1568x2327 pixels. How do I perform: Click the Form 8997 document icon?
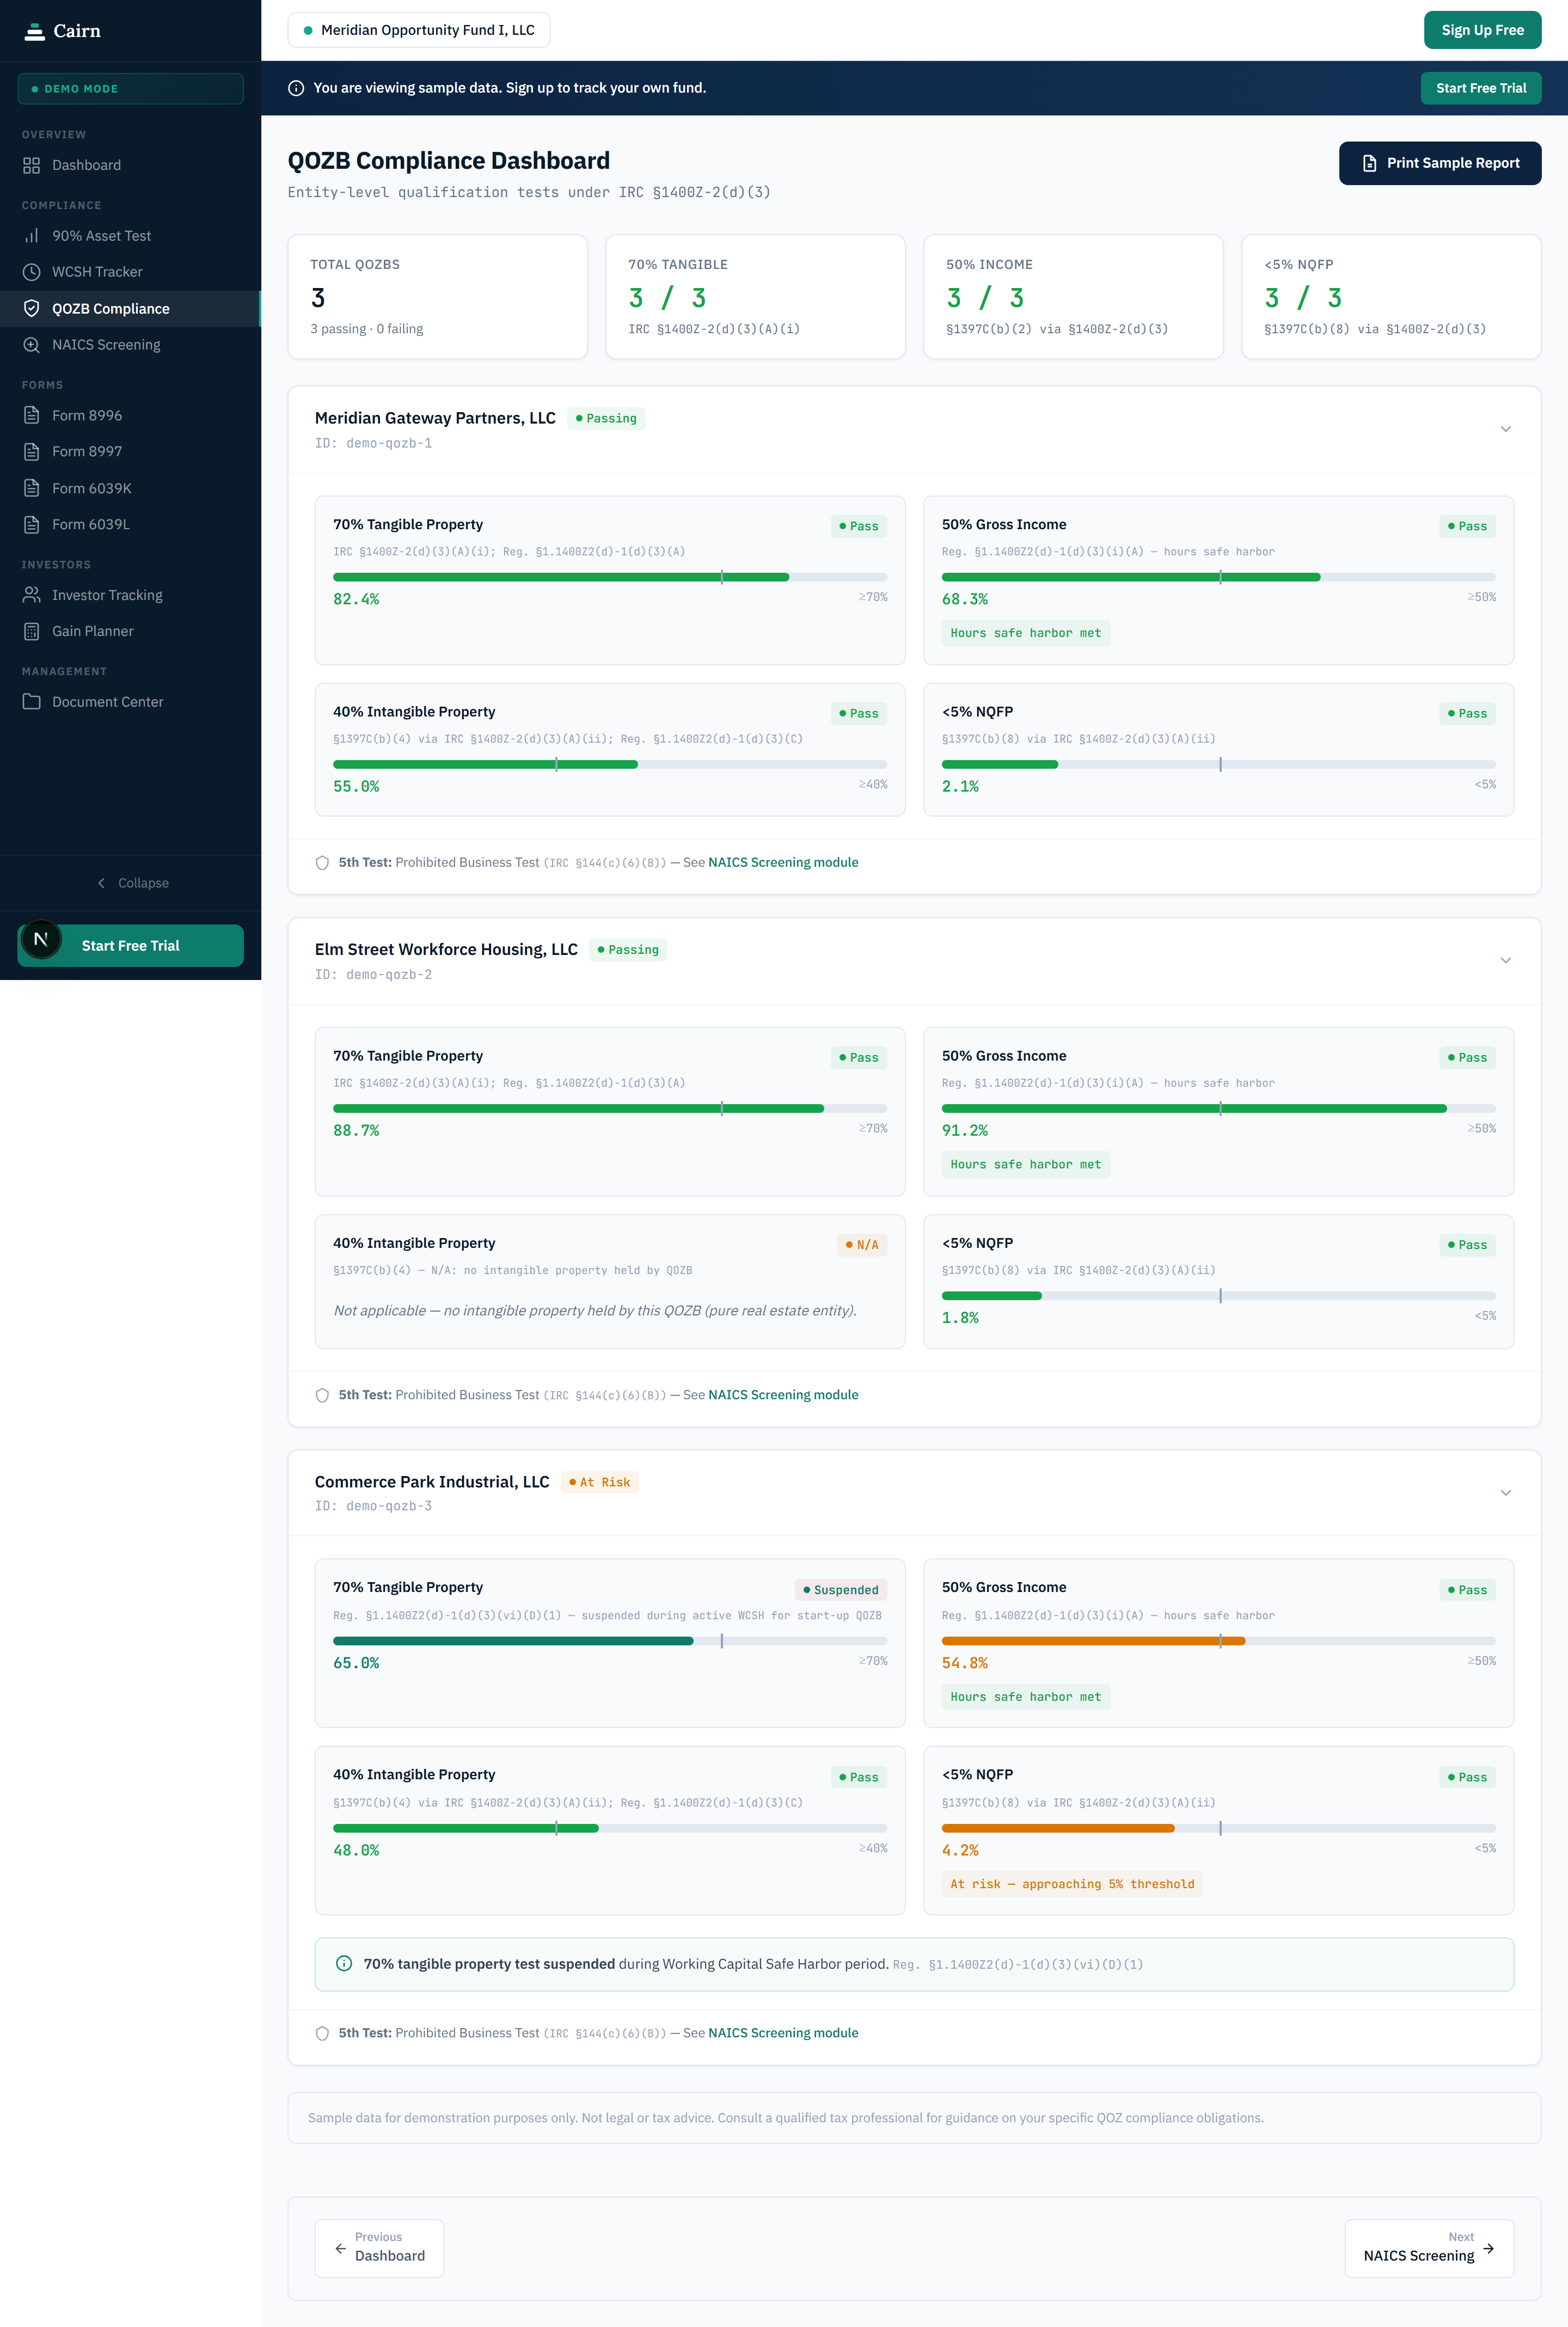pos(32,451)
